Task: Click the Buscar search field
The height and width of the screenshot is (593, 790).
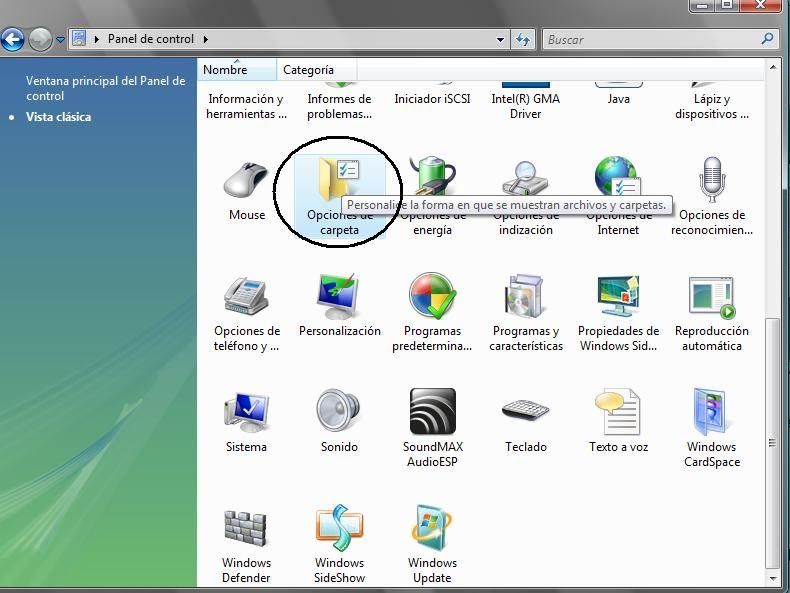Action: (x=650, y=40)
